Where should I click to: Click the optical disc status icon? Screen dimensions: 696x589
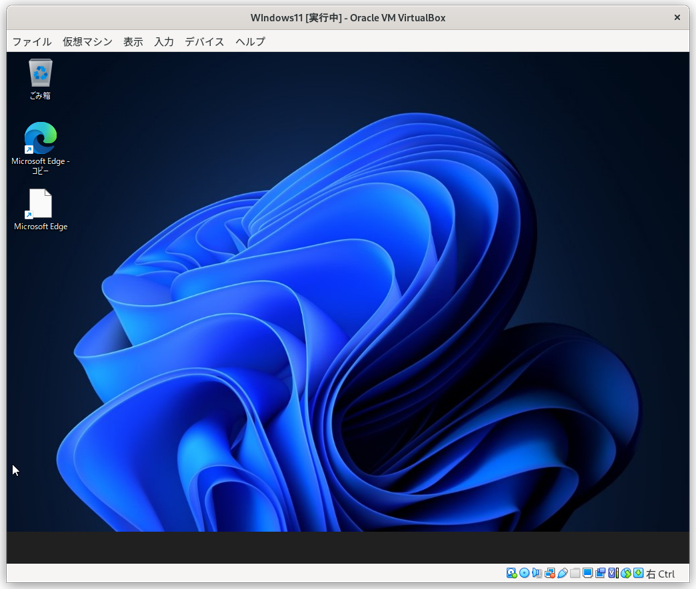pos(524,573)
